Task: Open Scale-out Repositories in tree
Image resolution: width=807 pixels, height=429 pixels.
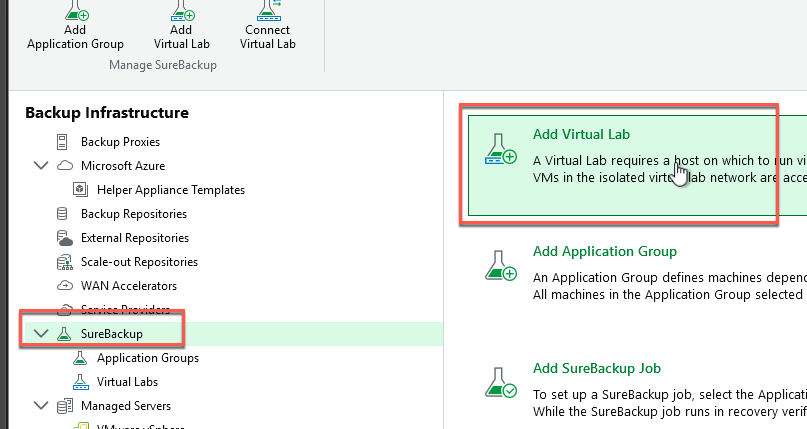Action: pyautogui.click(x=139, y=262)
